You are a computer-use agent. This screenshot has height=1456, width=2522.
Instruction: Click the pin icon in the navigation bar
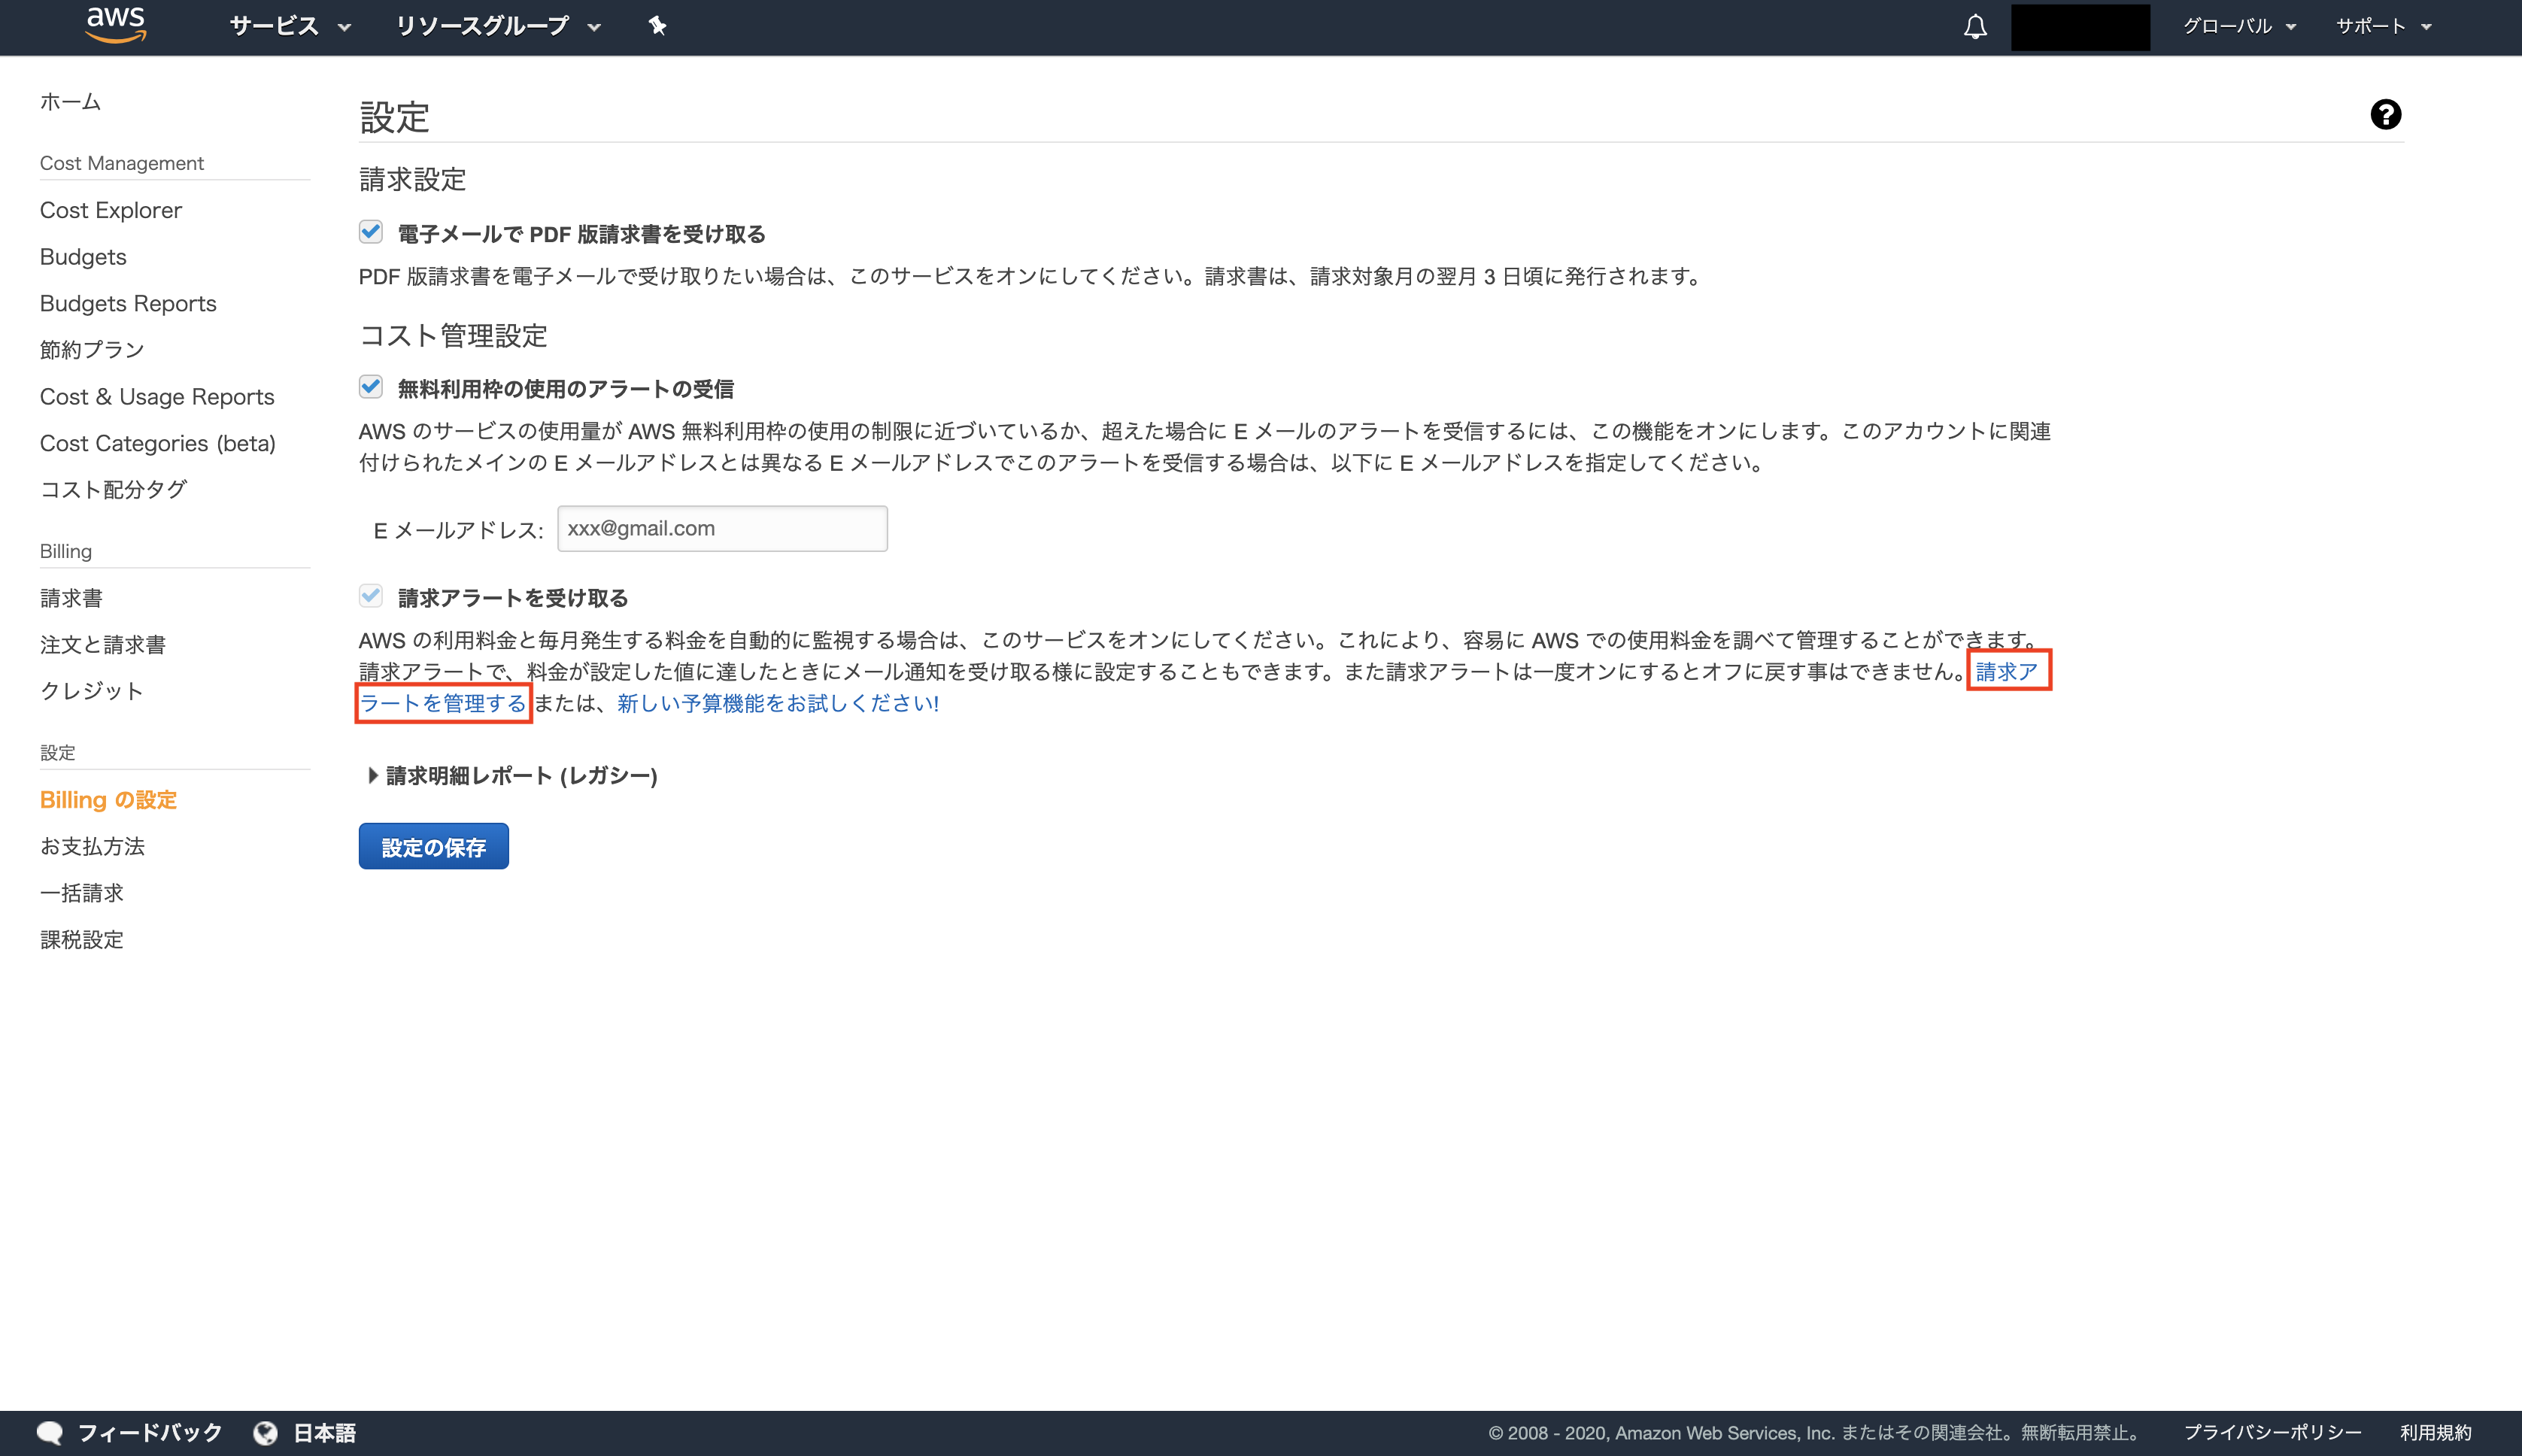(x=658, y=26)
